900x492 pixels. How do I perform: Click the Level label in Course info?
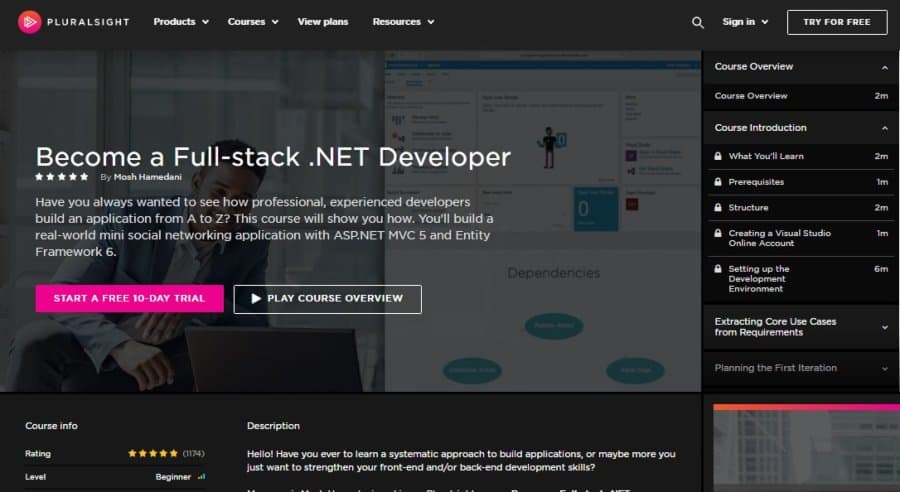click(x=35, y=476)
